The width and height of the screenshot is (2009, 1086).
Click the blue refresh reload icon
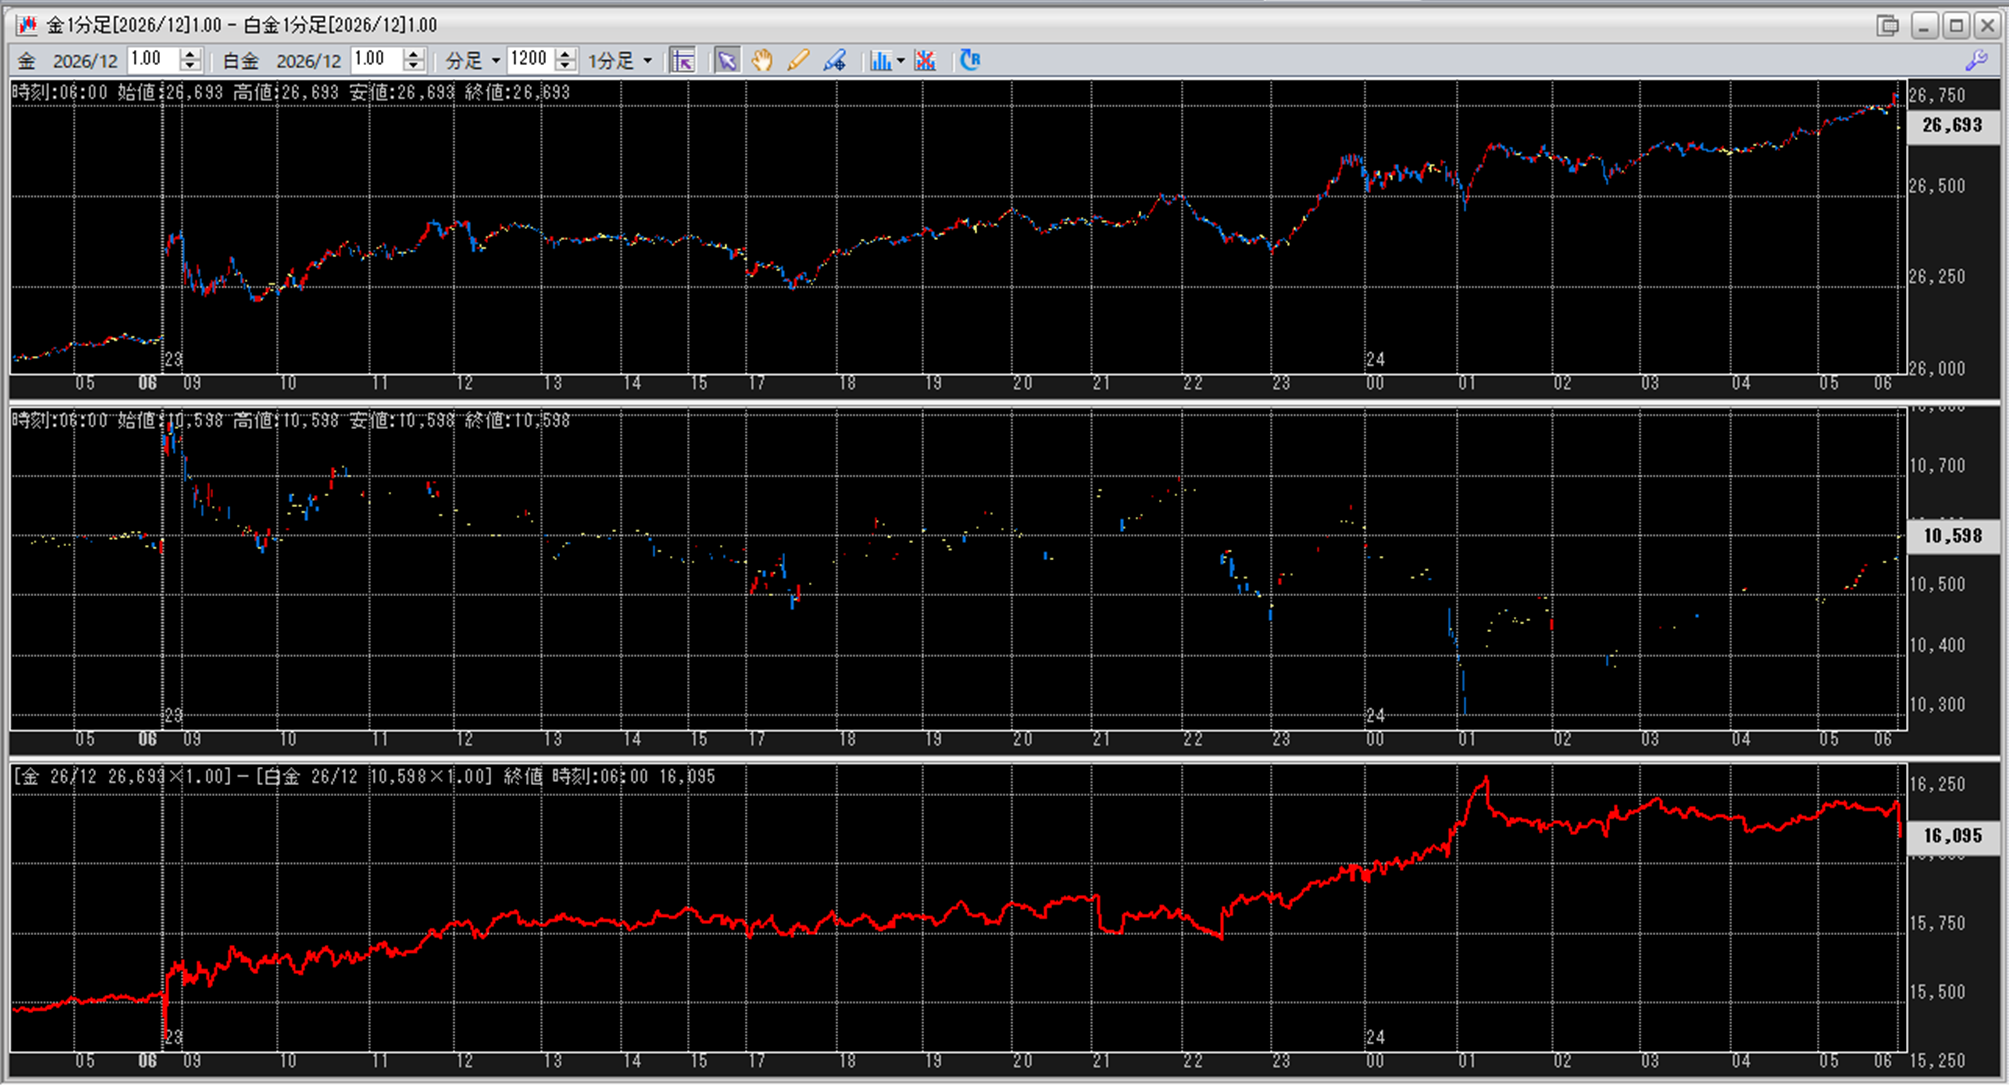pyautogui.click(x=969, y=61)
